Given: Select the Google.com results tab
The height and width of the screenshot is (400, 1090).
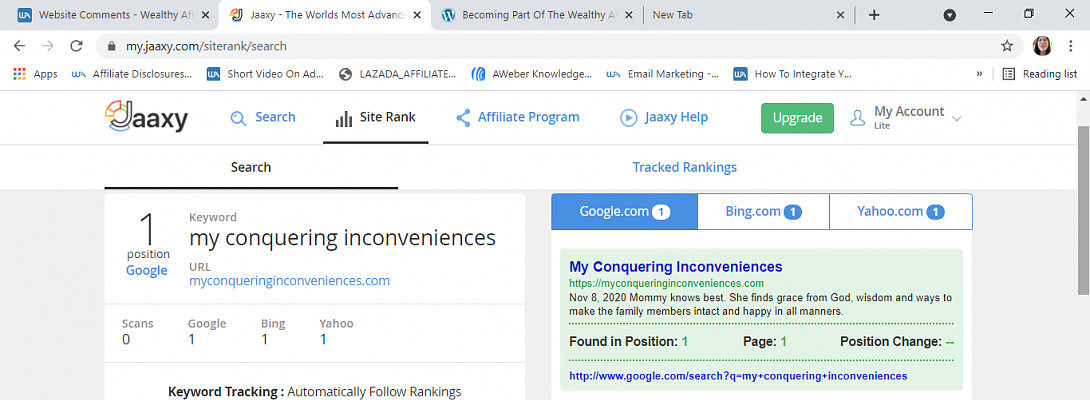Looking at the screenshot, I should (624, 211).
